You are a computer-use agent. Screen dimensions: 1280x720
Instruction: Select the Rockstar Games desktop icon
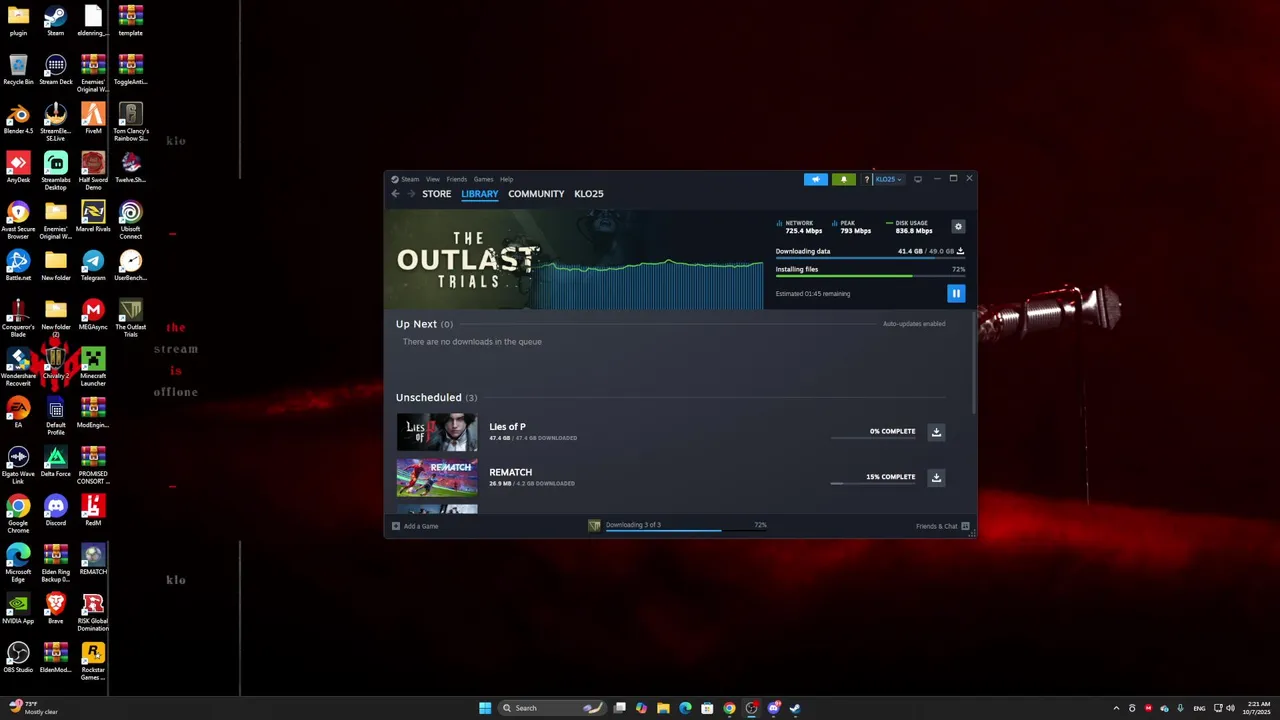(93, 661)
